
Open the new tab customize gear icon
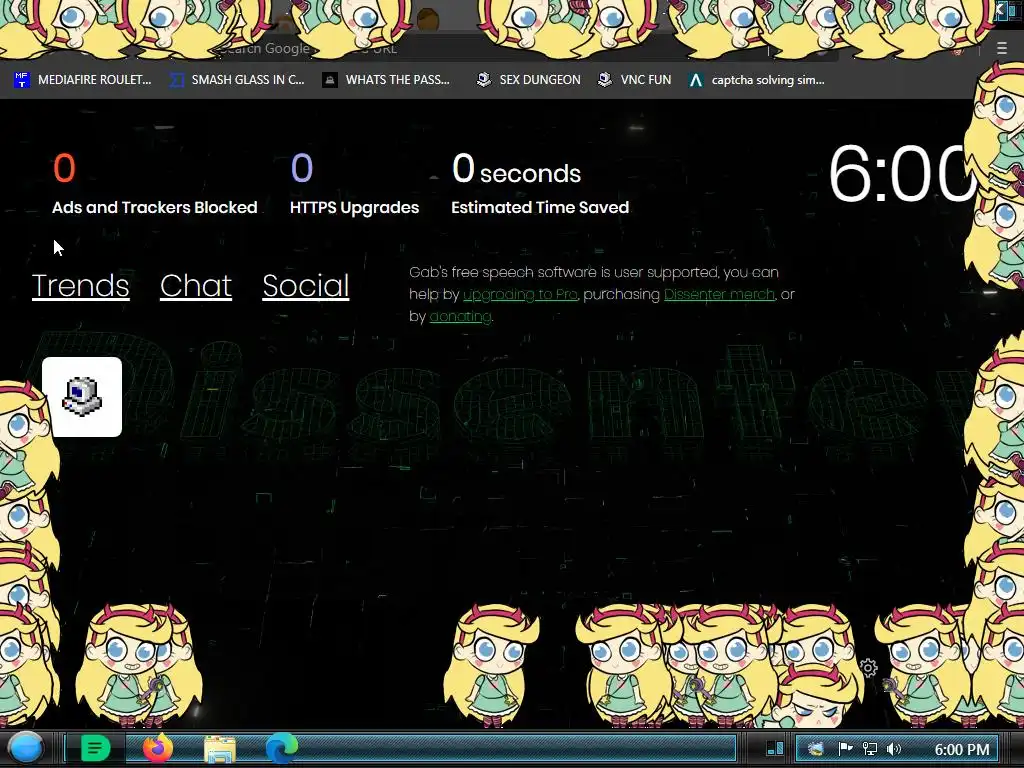click(x=868, y=667)
